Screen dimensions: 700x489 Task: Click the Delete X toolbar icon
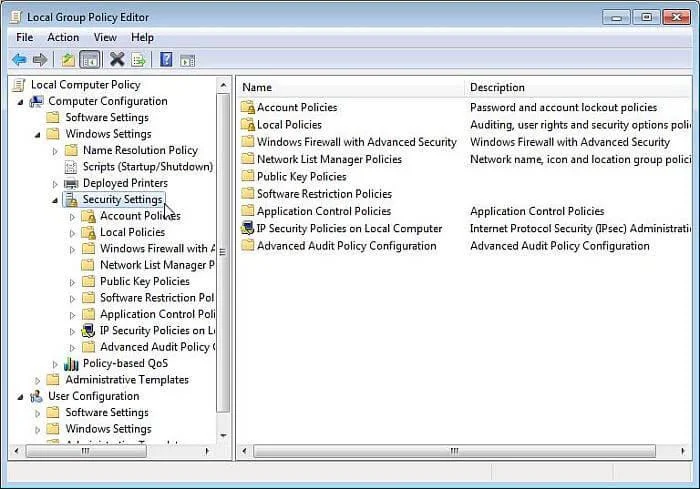117,59
